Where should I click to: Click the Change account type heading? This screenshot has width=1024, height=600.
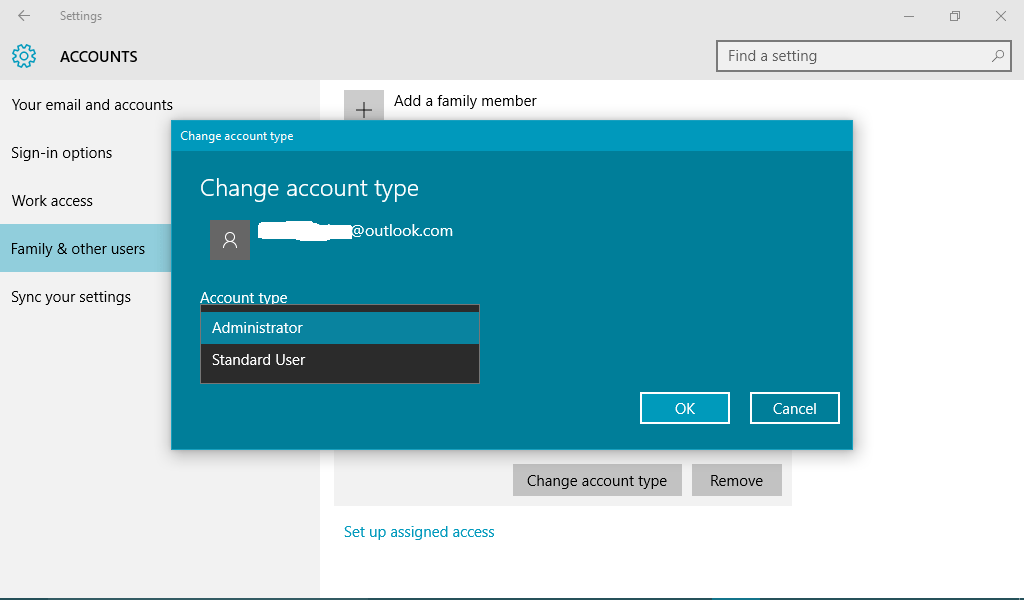tap(309, 188)
